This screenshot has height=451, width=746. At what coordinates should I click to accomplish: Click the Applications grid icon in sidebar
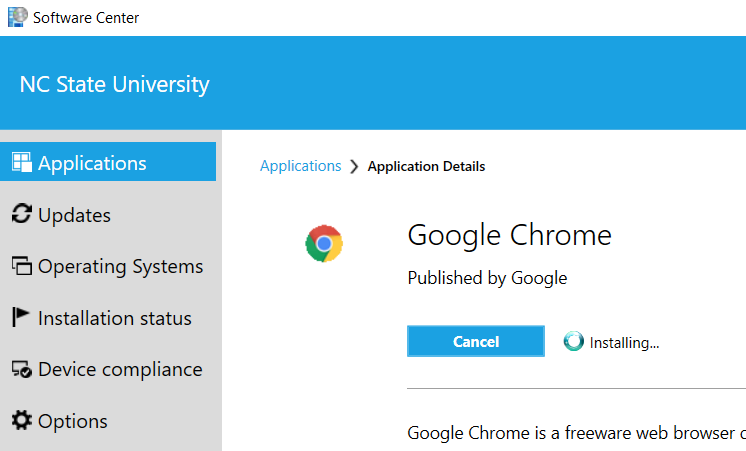coord(22,162)
